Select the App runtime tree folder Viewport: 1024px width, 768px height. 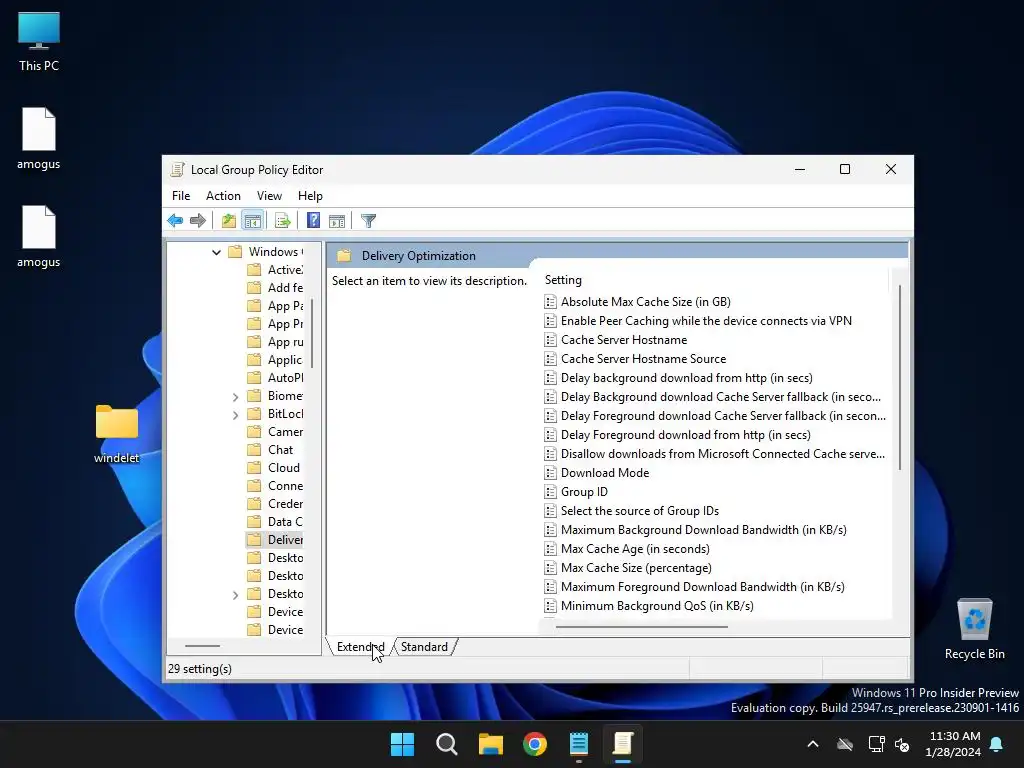click(276, 342)
